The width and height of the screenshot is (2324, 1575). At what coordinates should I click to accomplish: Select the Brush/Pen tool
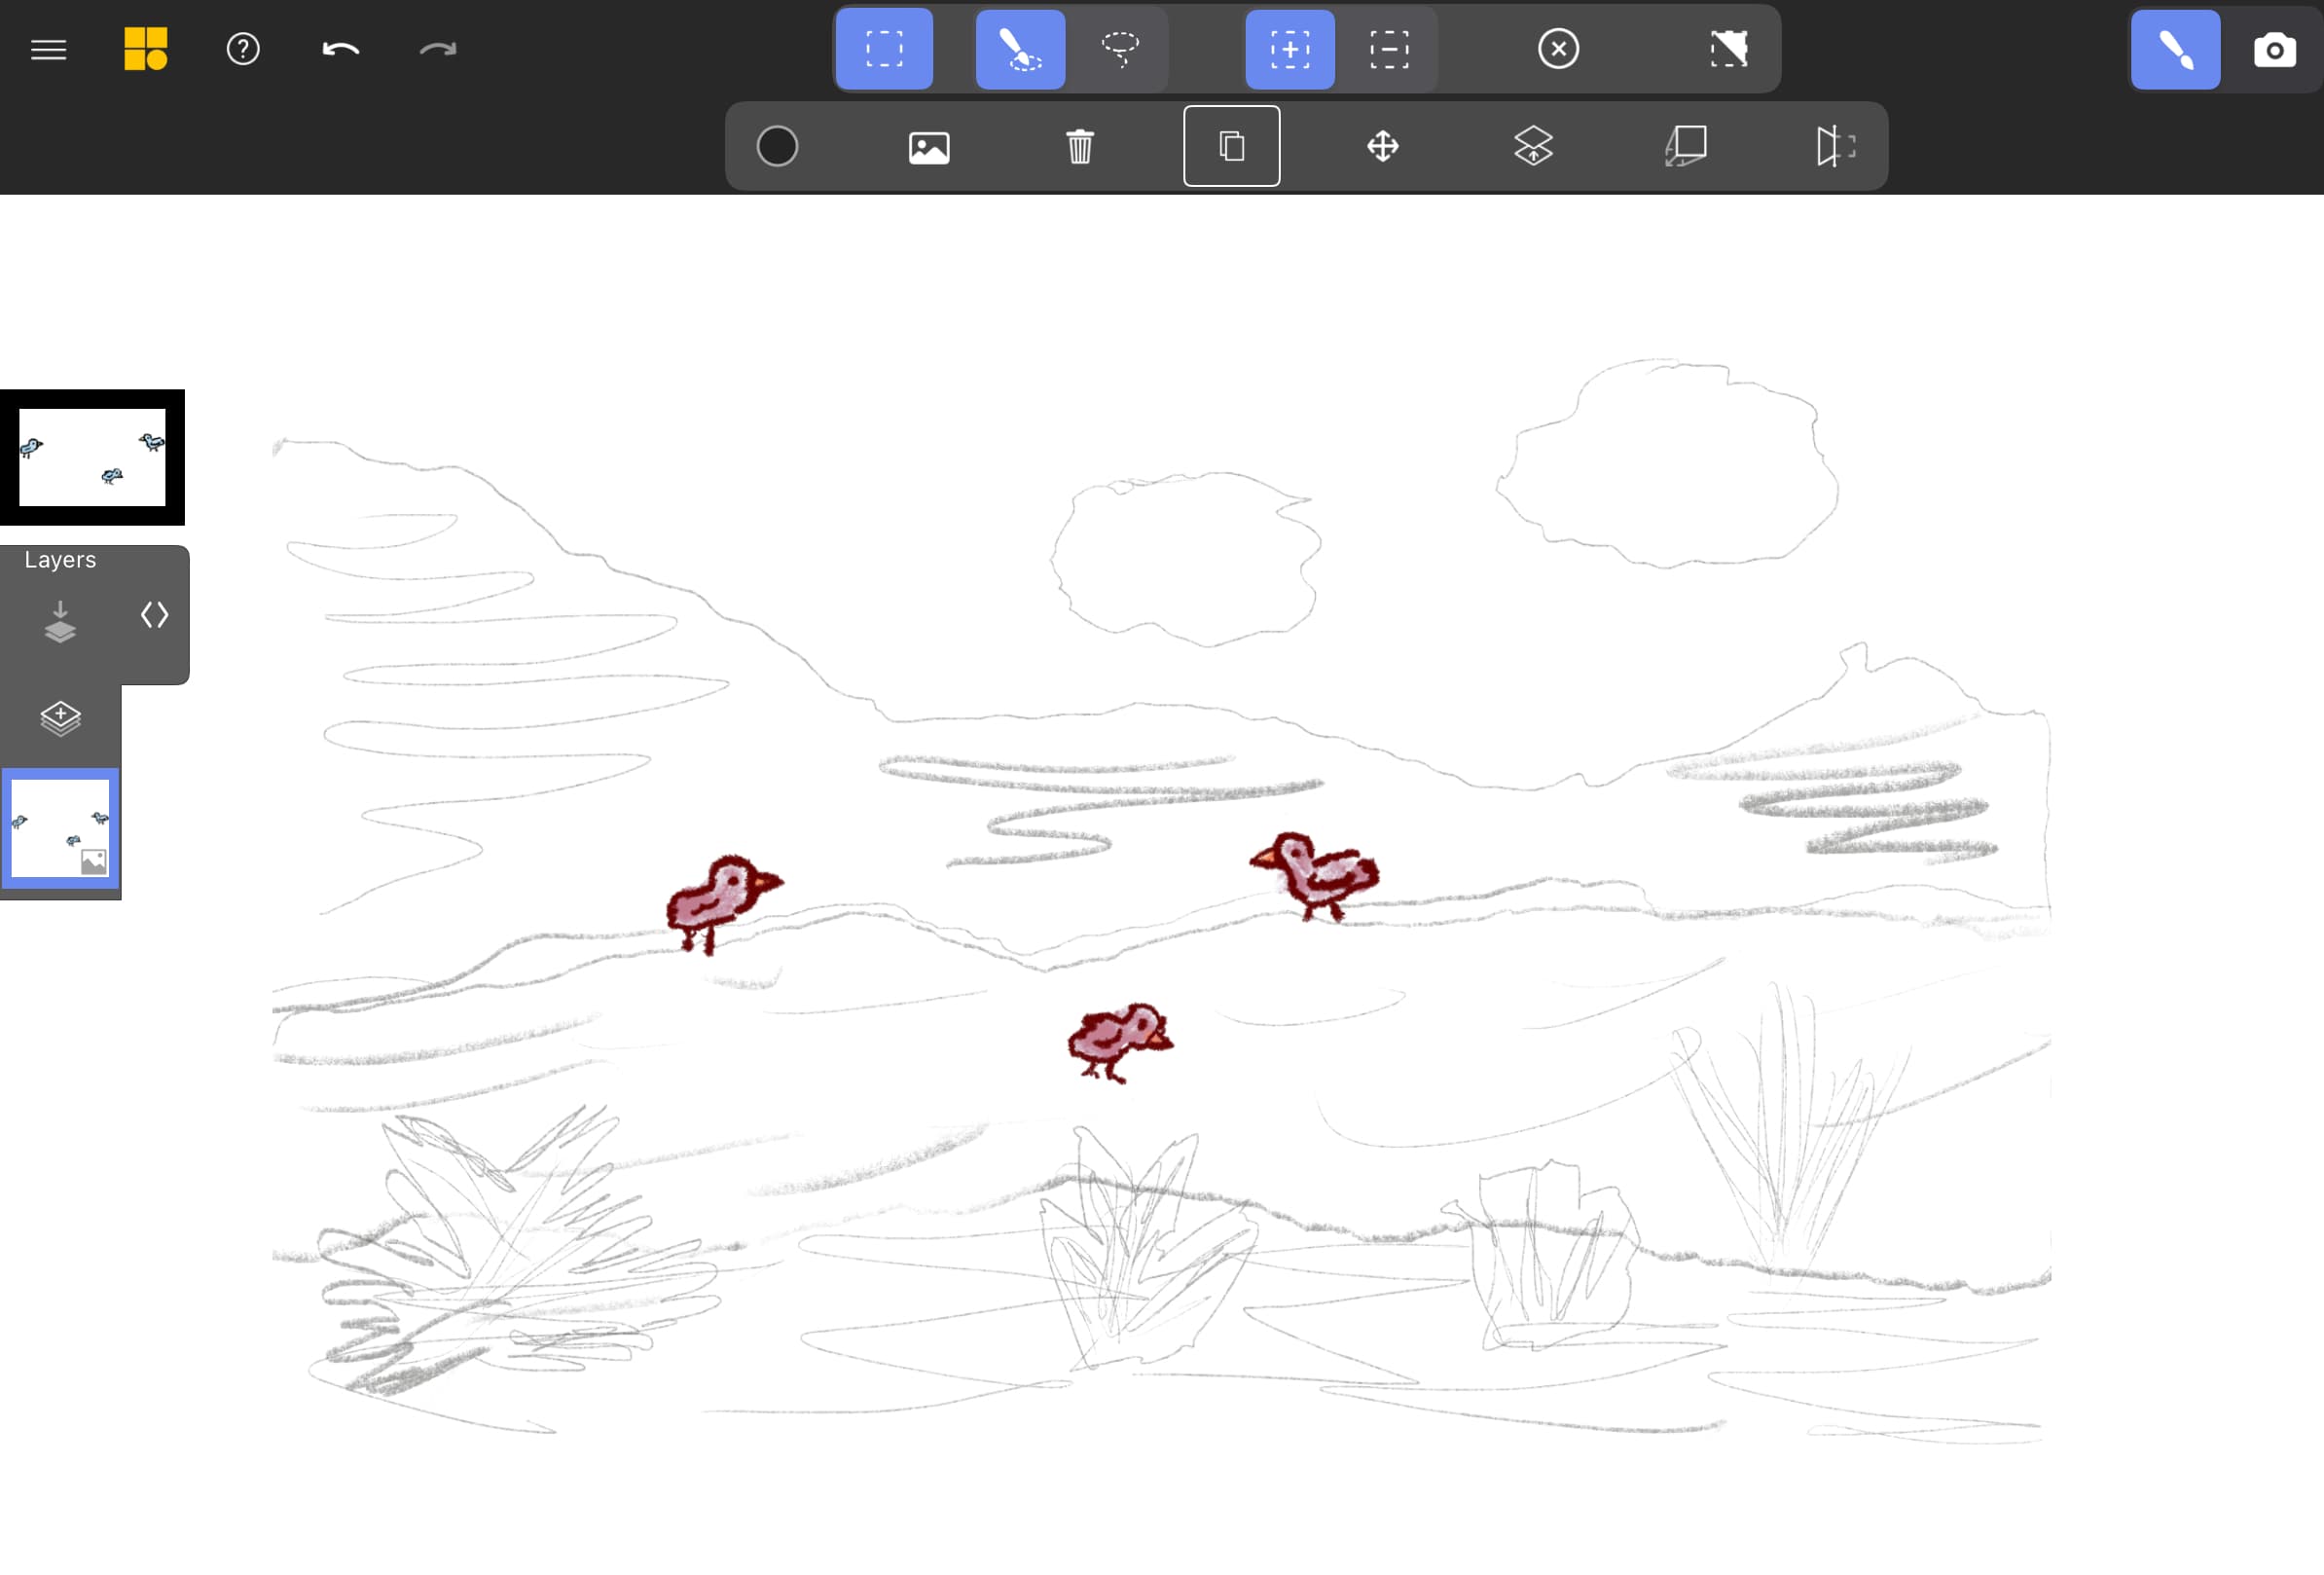2175,50
